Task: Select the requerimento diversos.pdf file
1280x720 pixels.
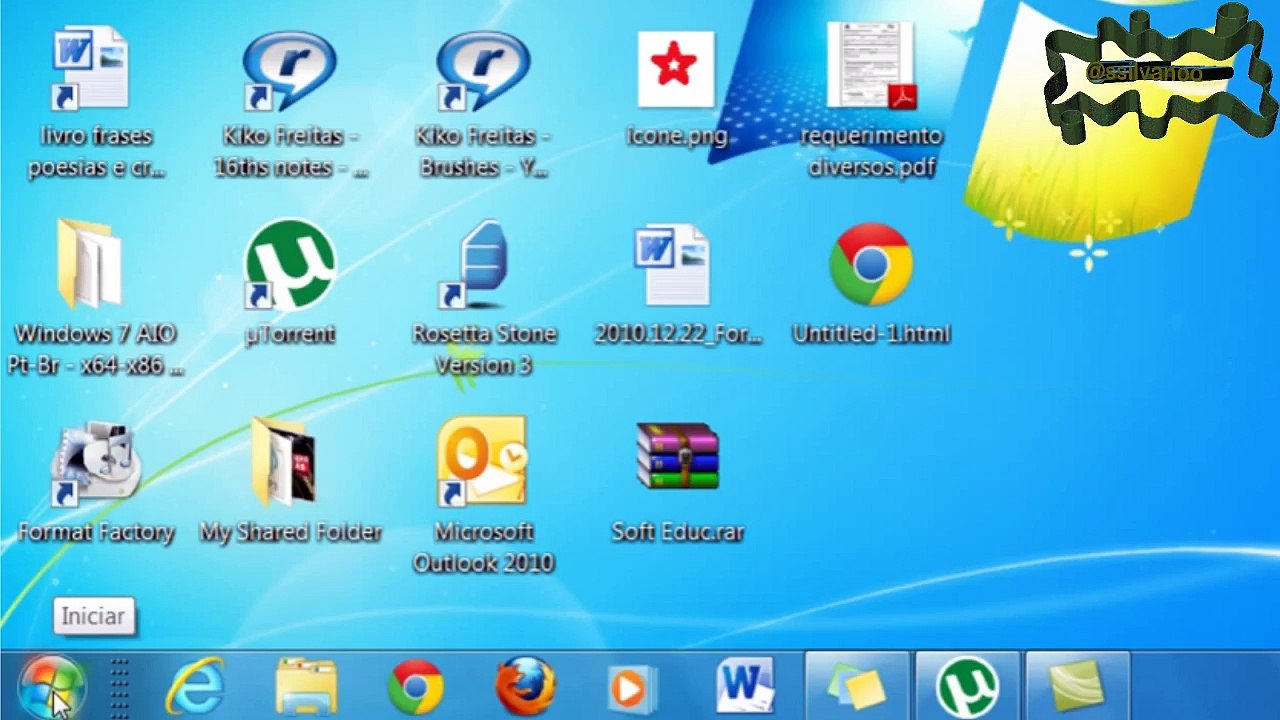Action: click(871, 69)
